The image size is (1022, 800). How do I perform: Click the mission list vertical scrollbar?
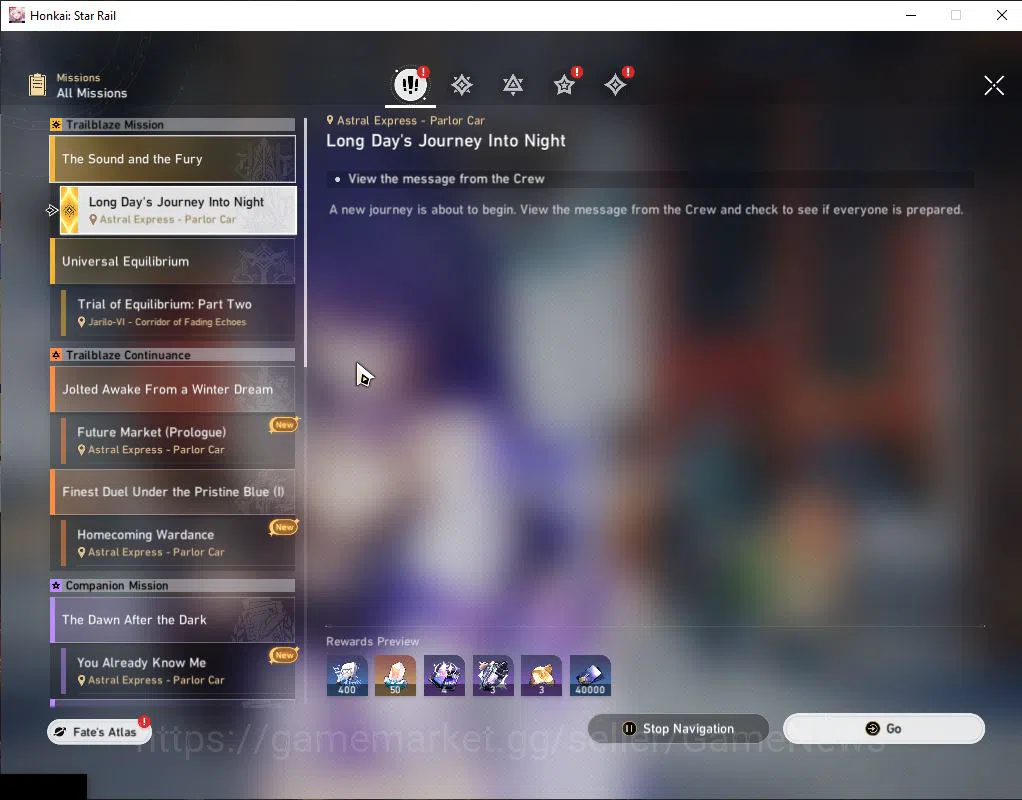pos(305,241)
